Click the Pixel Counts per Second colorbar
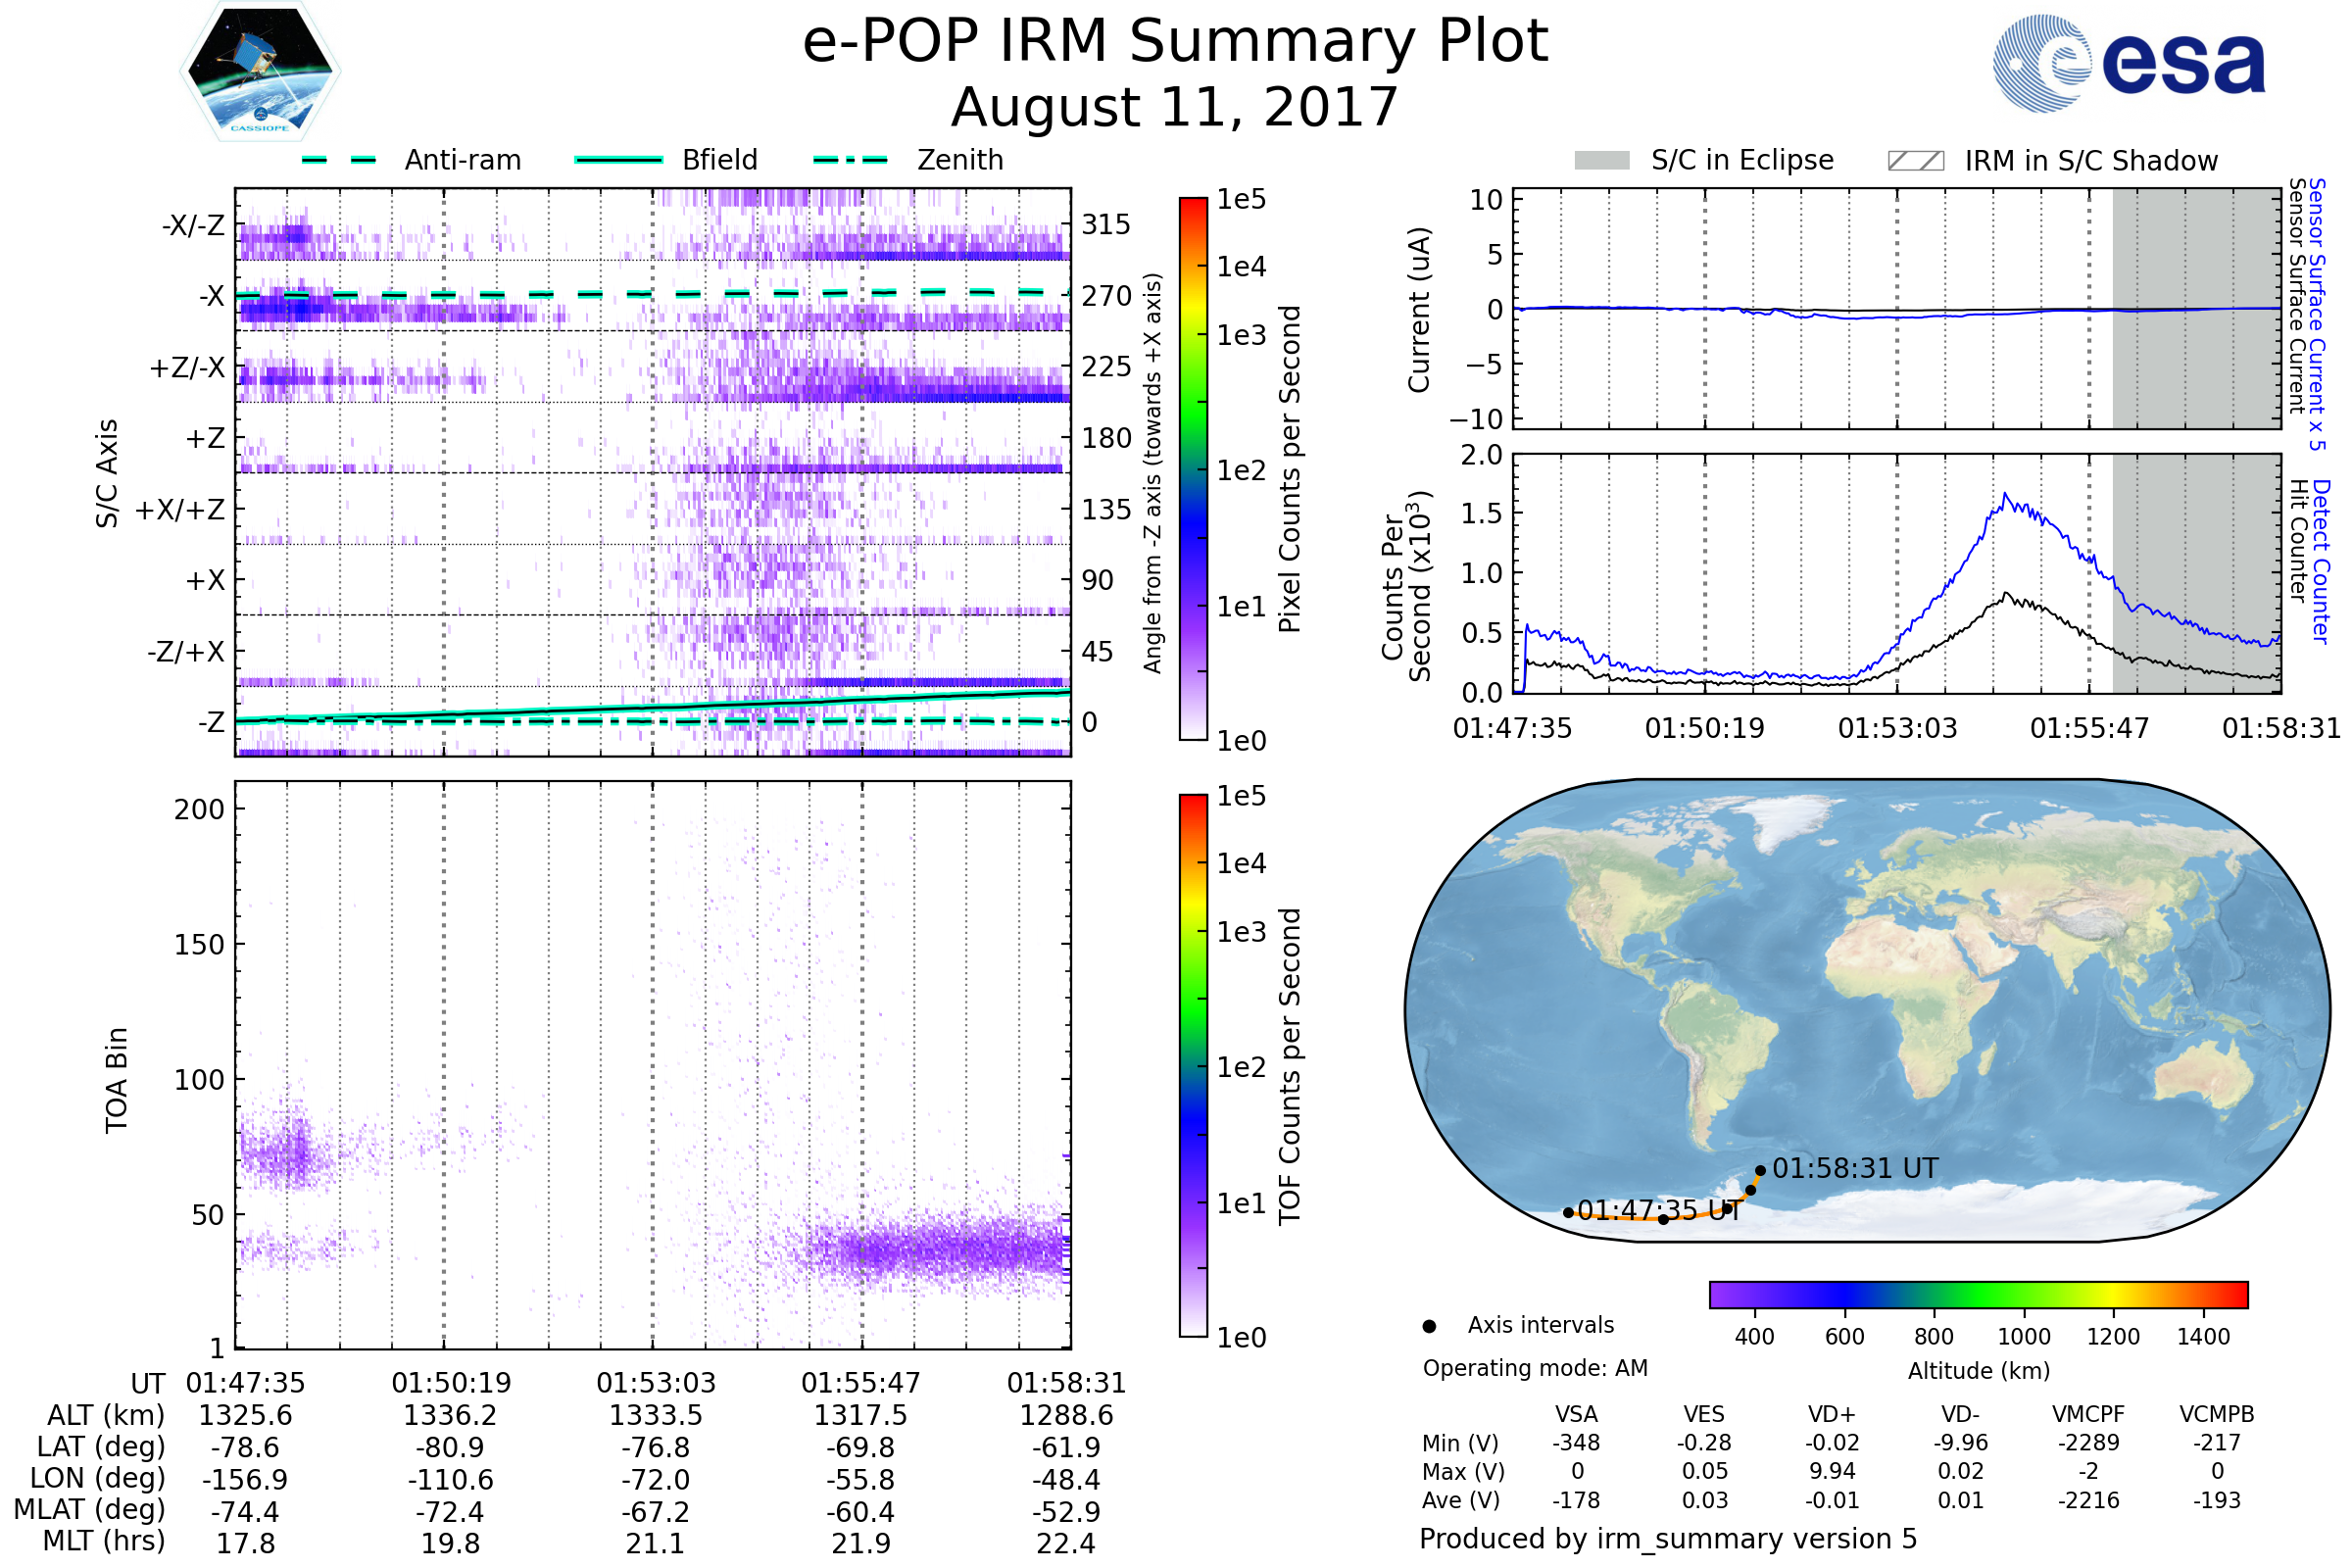This screenshot has height=1568, width=2352. coord(1193,469)
